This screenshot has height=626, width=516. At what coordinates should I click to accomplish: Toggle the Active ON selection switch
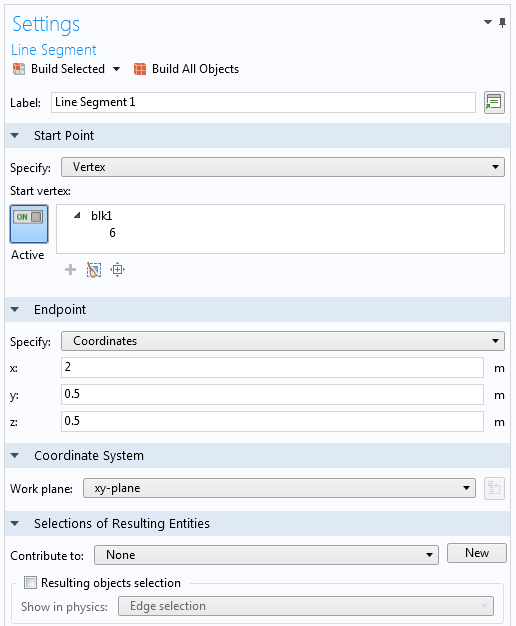(x=29, y=224)
